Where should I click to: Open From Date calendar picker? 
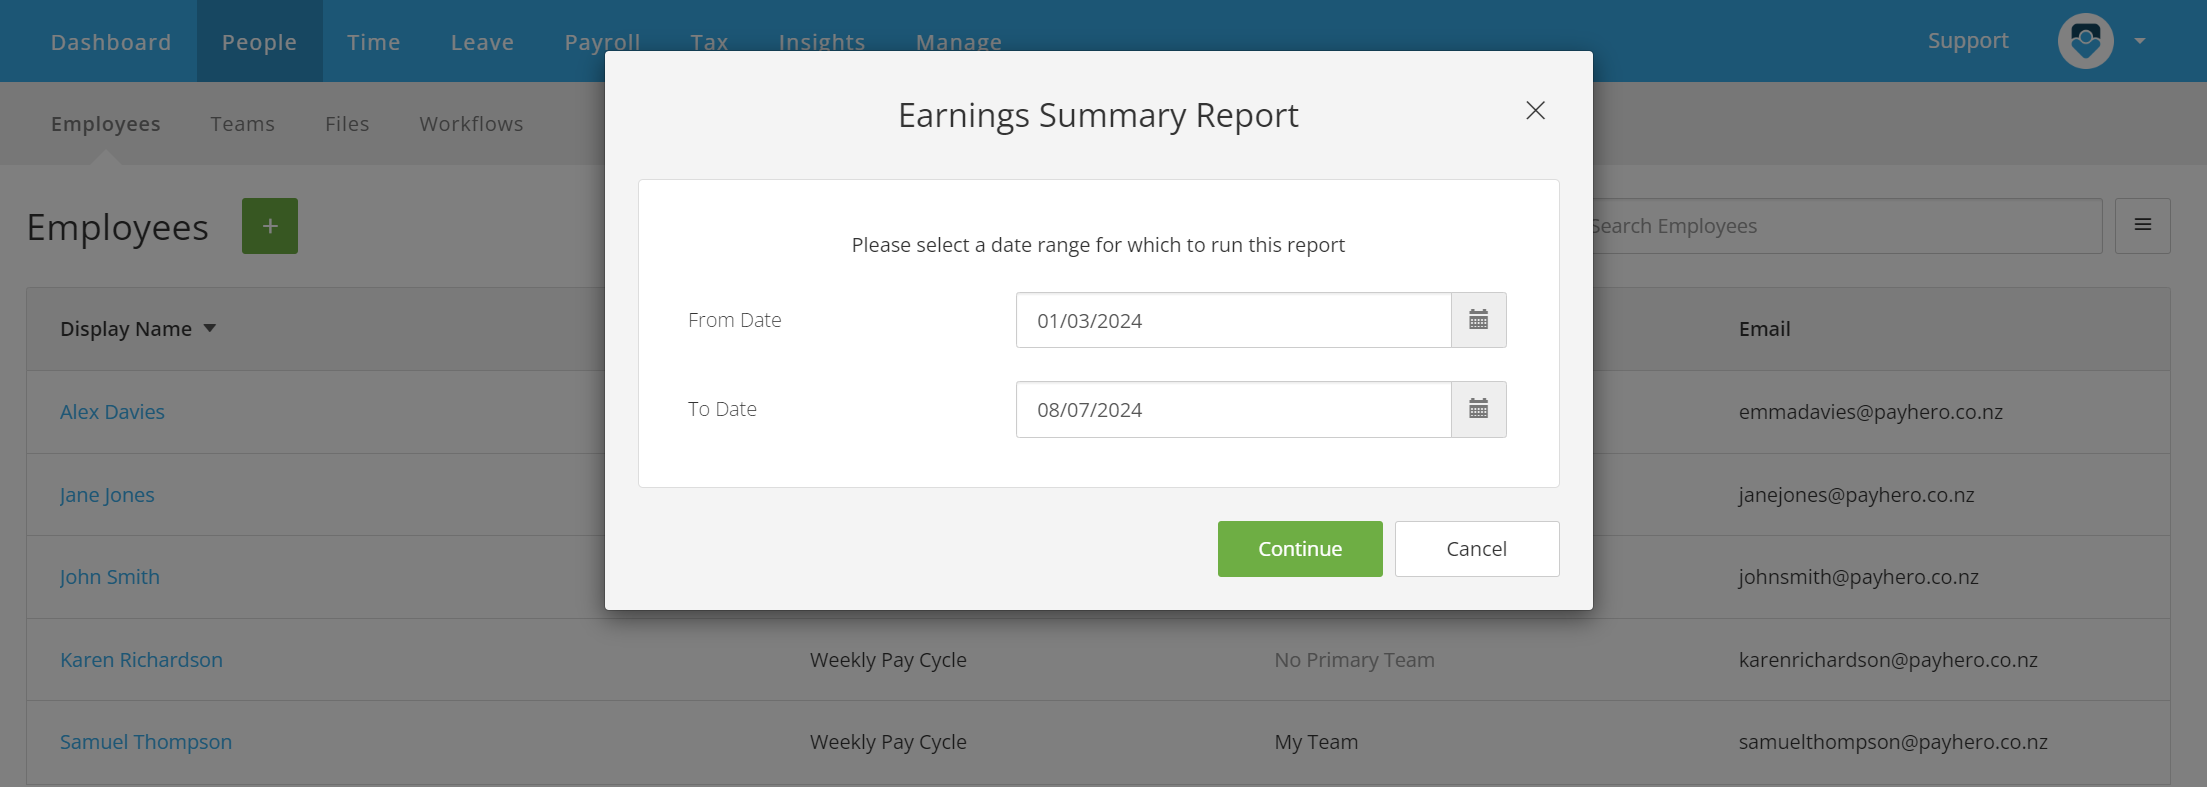(1478, 320)
